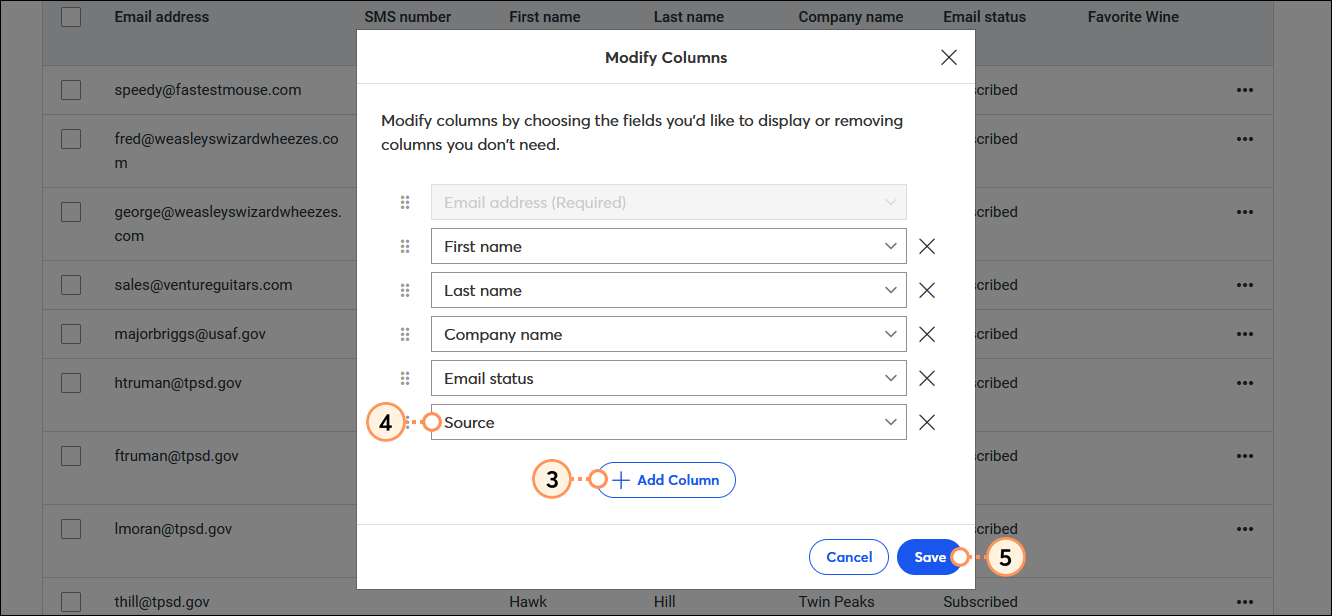This screenshot has height=616, width=1332.
Task: Open more options for speedy@fastestmouse.com
Action: tap(1245, 89)
